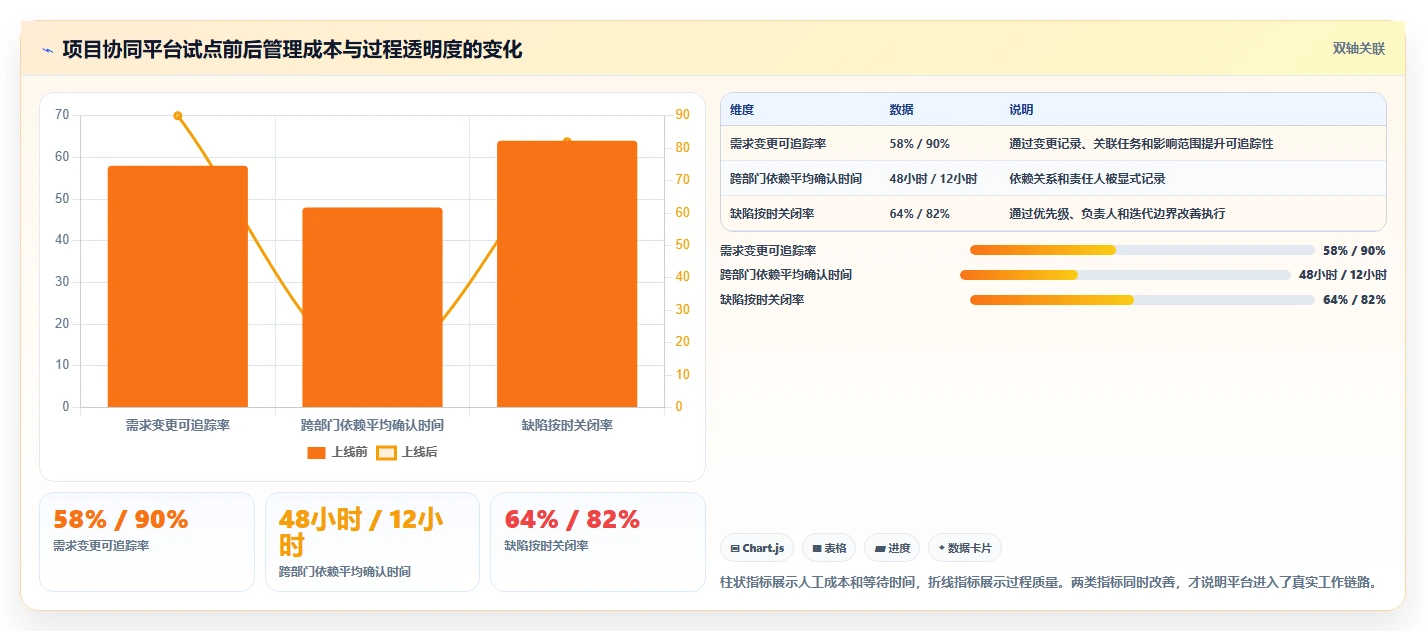1426x631 pixels.
Task: Click x-axis label 需求变更可追踪率
Action: pyautogui.click(x=178, y=425)
